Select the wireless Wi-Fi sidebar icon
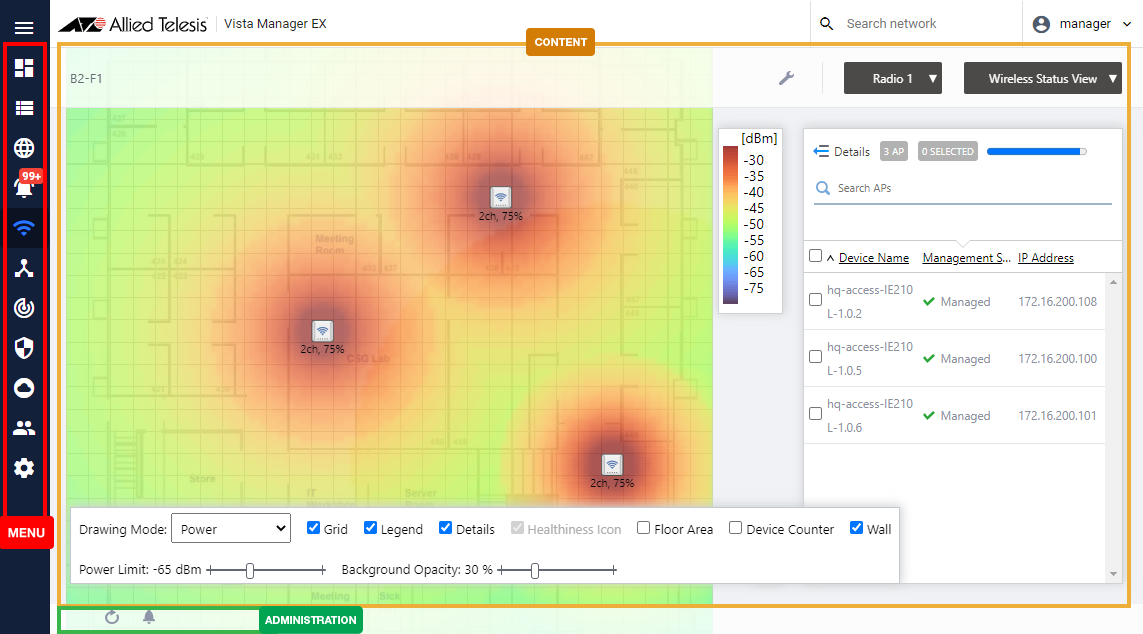This screenshot has height=634, width=1143. (24, 228)
